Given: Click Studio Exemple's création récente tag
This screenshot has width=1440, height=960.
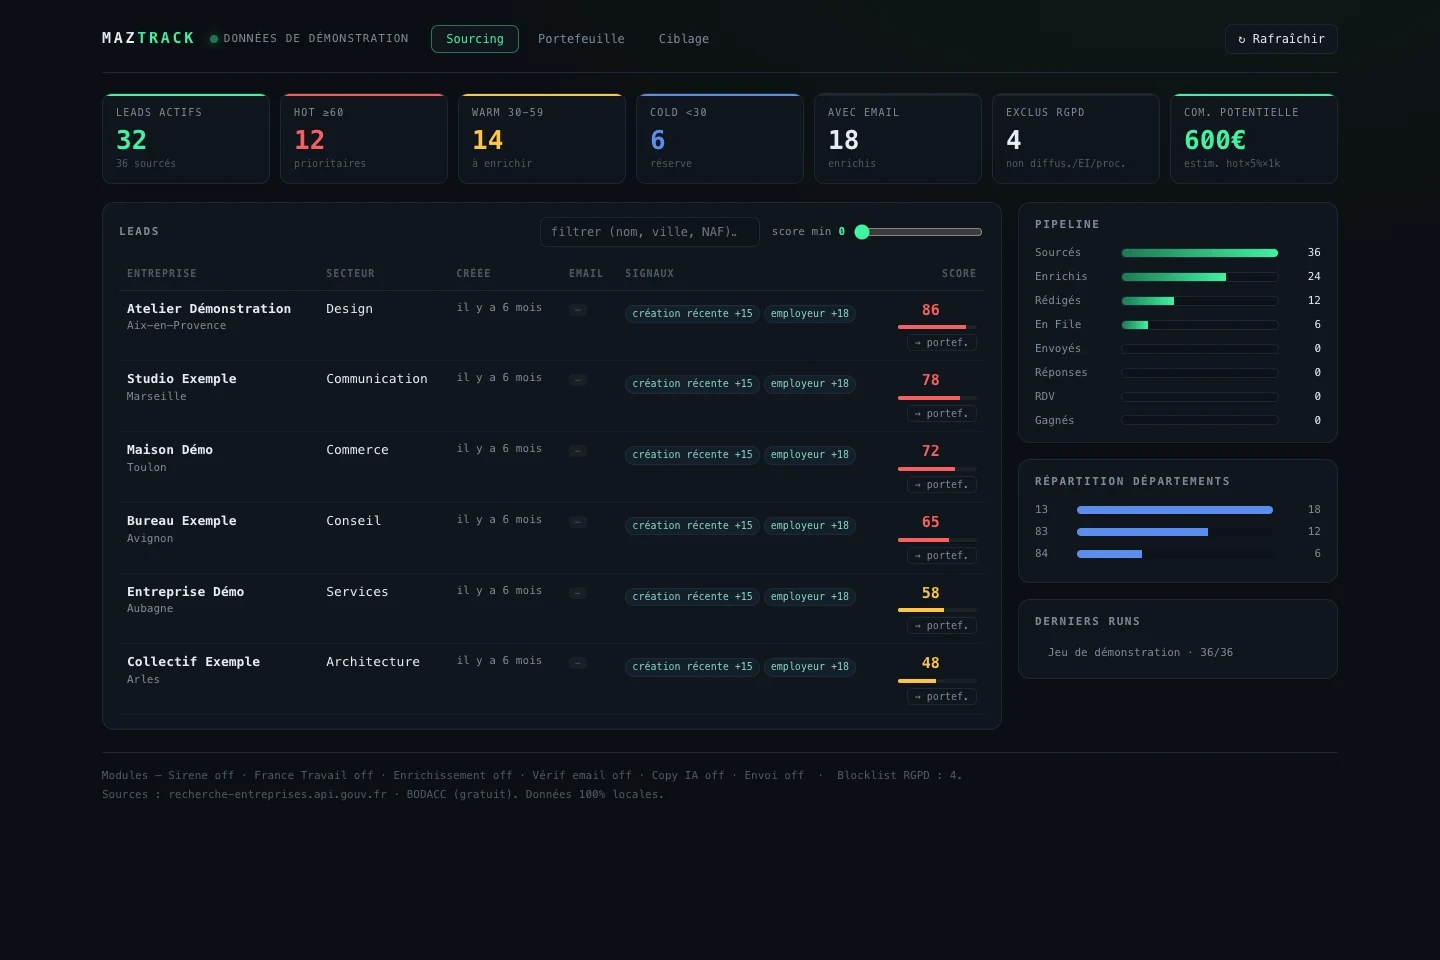Looking at the screenshot, I should point(692,384).
